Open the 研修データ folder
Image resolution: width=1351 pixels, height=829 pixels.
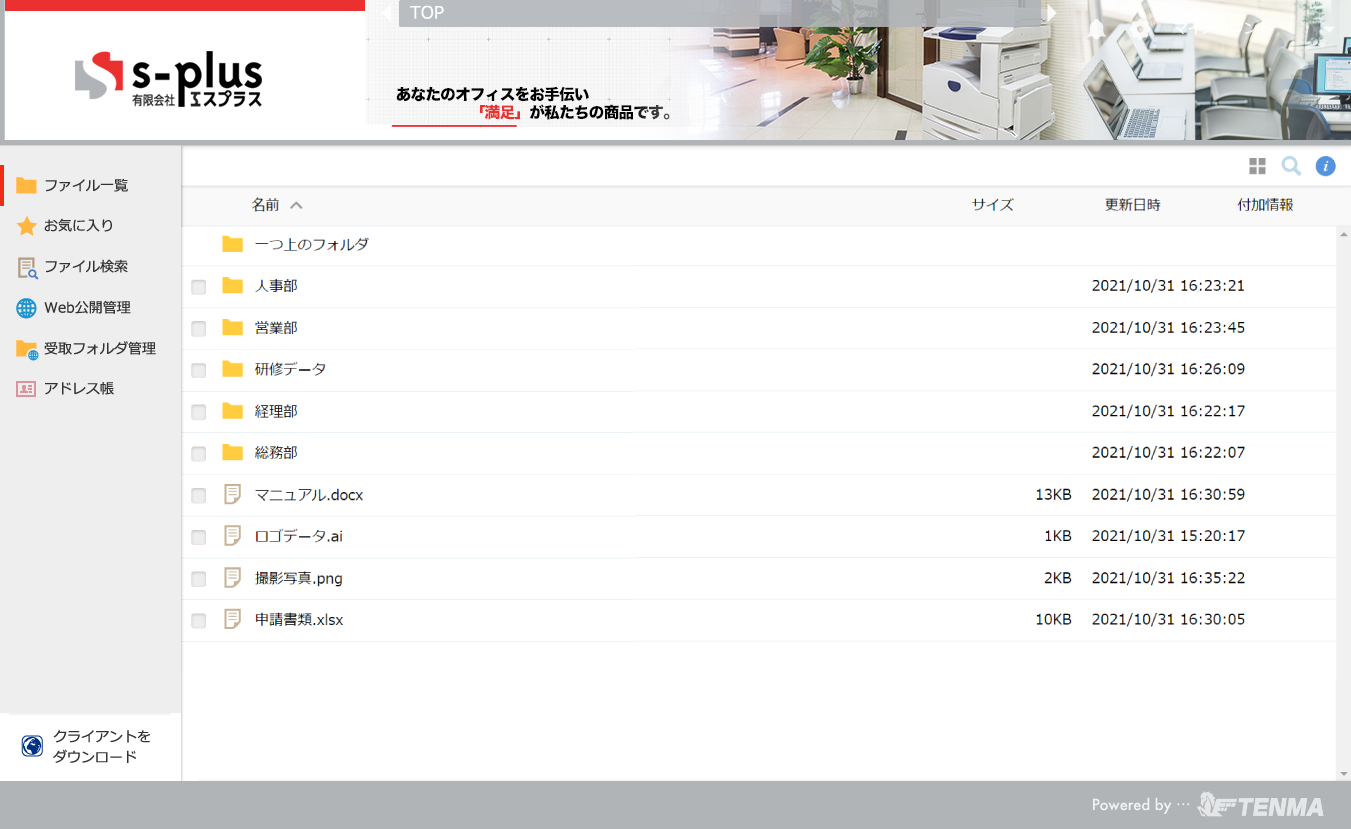(290, 369)
